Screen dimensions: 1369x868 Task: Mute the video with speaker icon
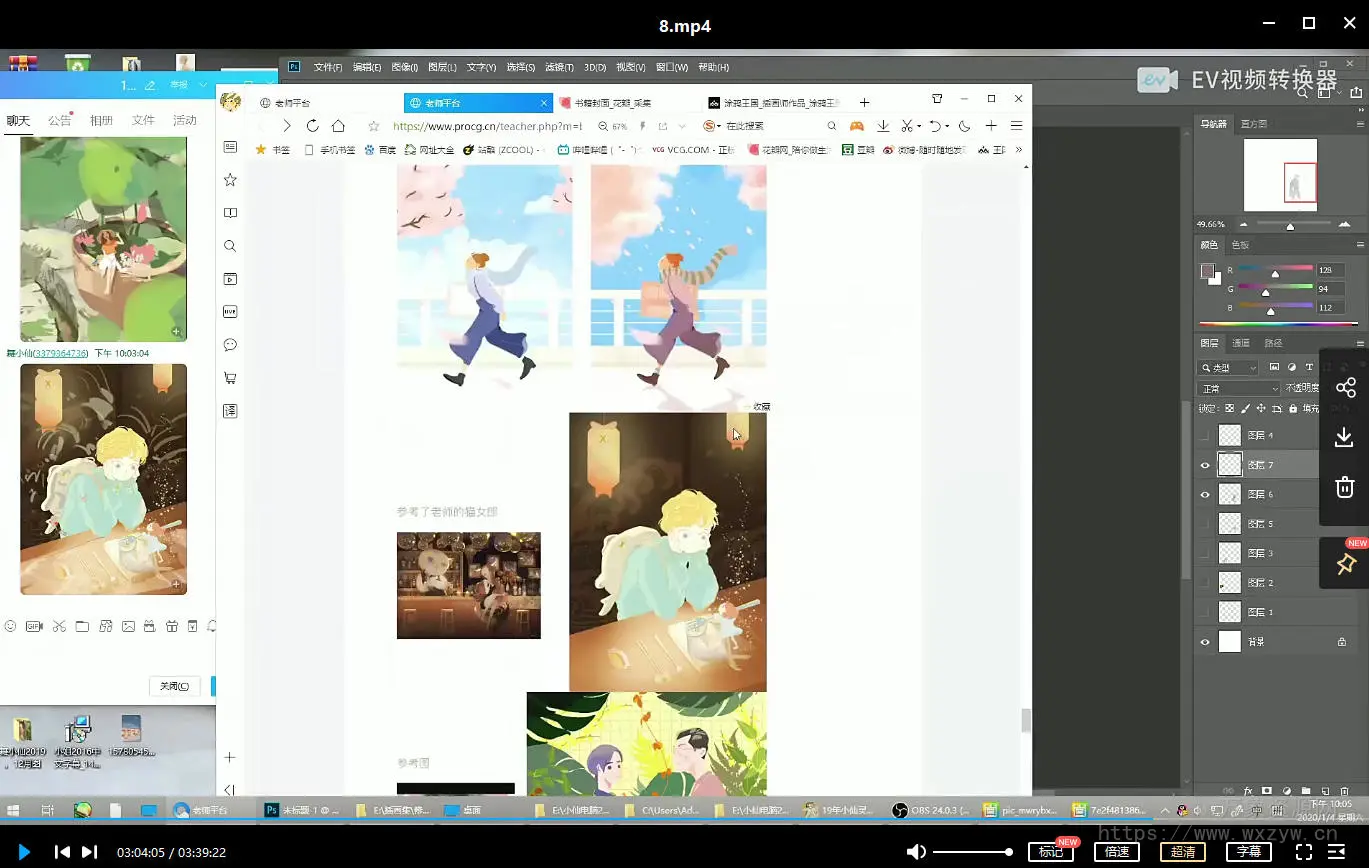click(x=915, y=852)
